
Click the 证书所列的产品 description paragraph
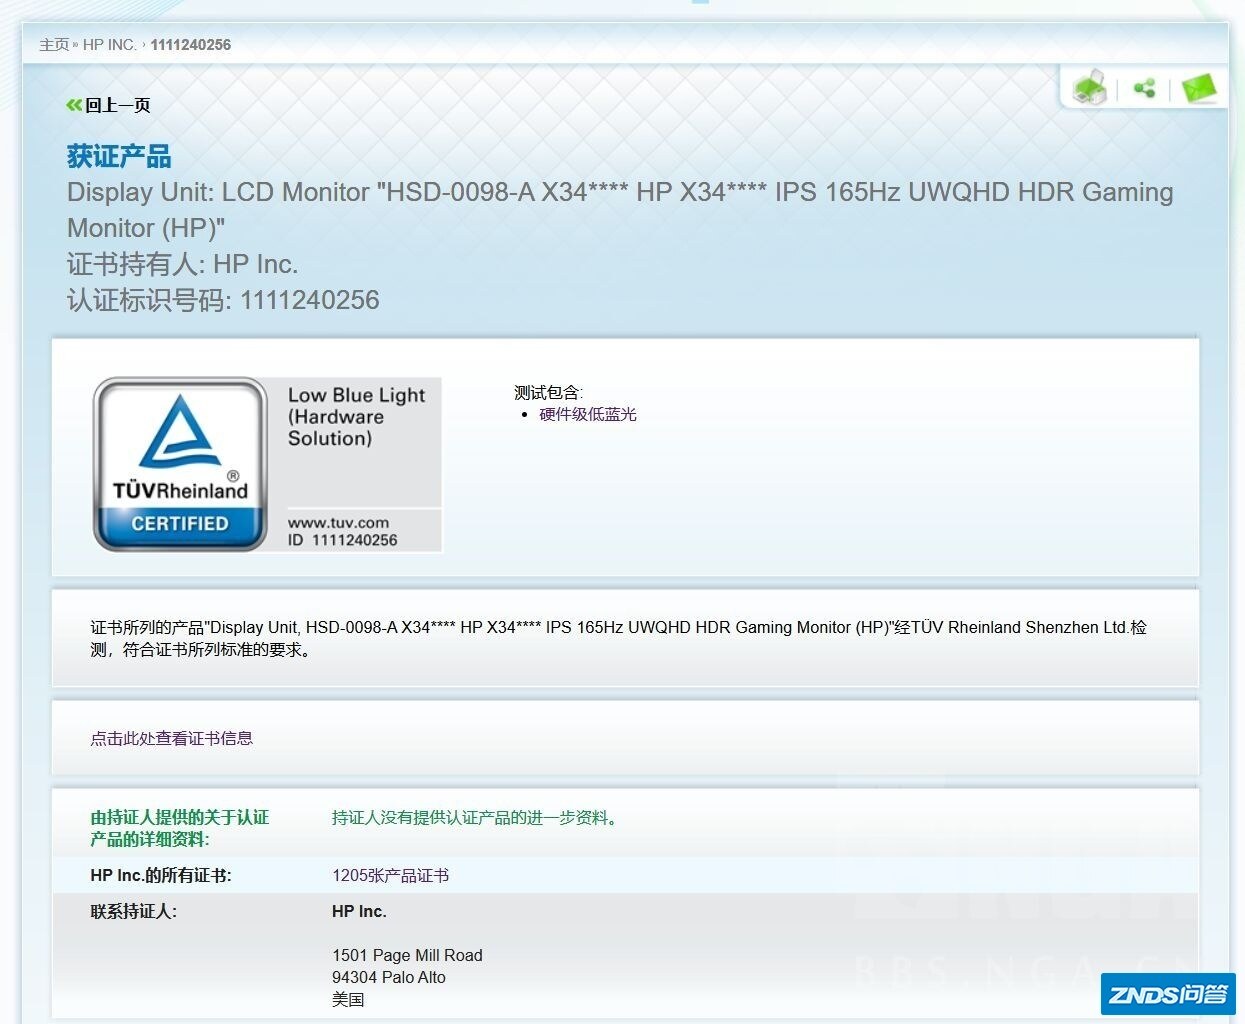click(619, 638)
